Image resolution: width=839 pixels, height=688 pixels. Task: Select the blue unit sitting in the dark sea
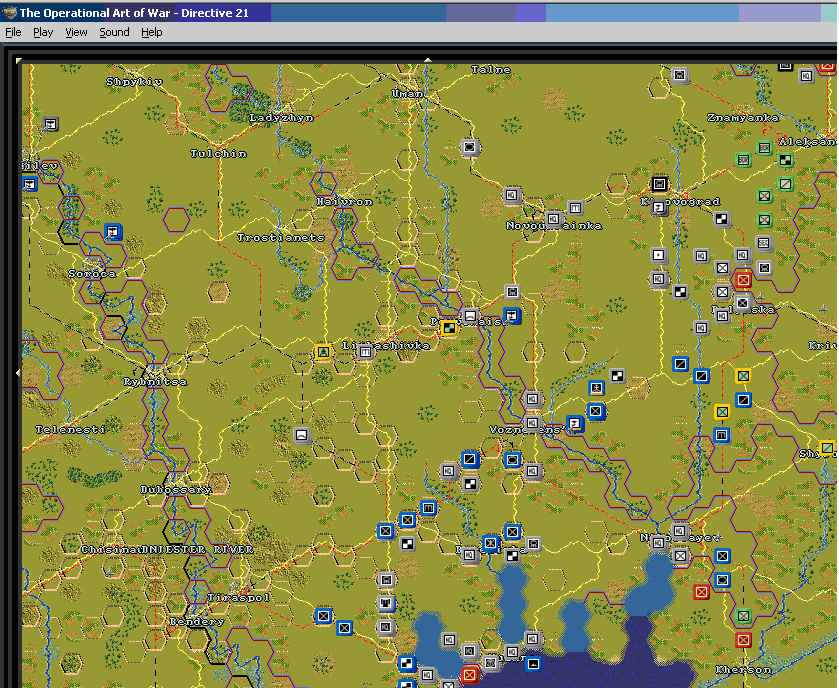532,663
